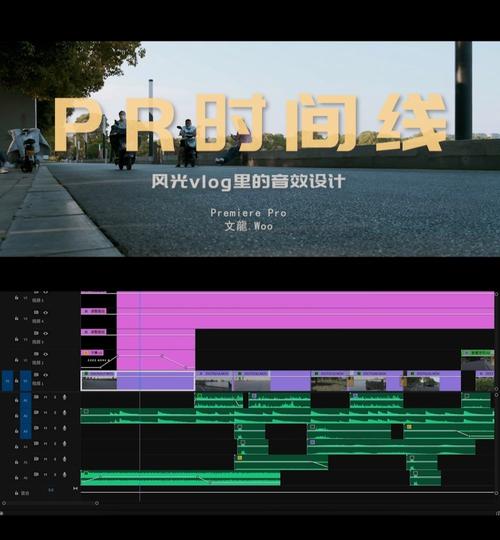Lock audio track A6
Image resolution: width=500 pixels, height=540 pixels.
tap(16, 478)
